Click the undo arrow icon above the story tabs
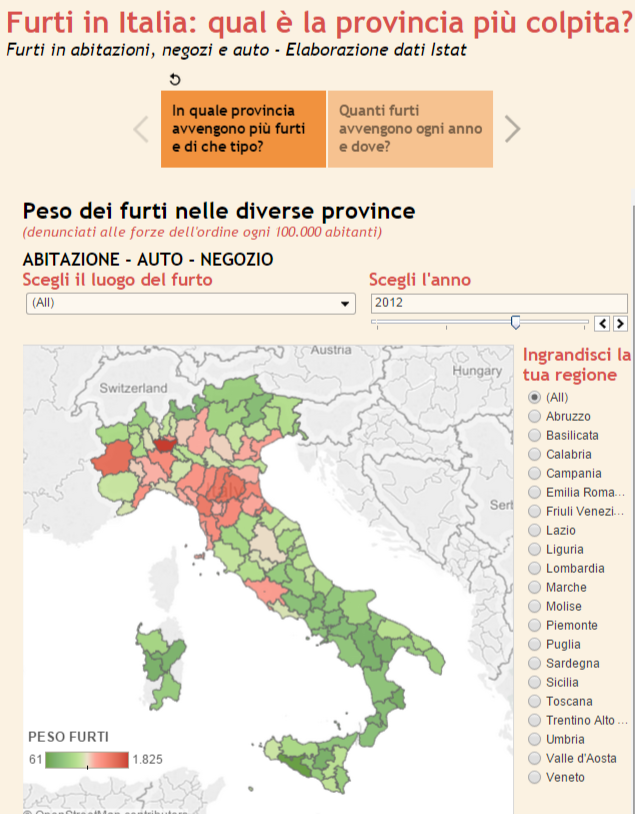The image size is (635, 814). (176, 80)
